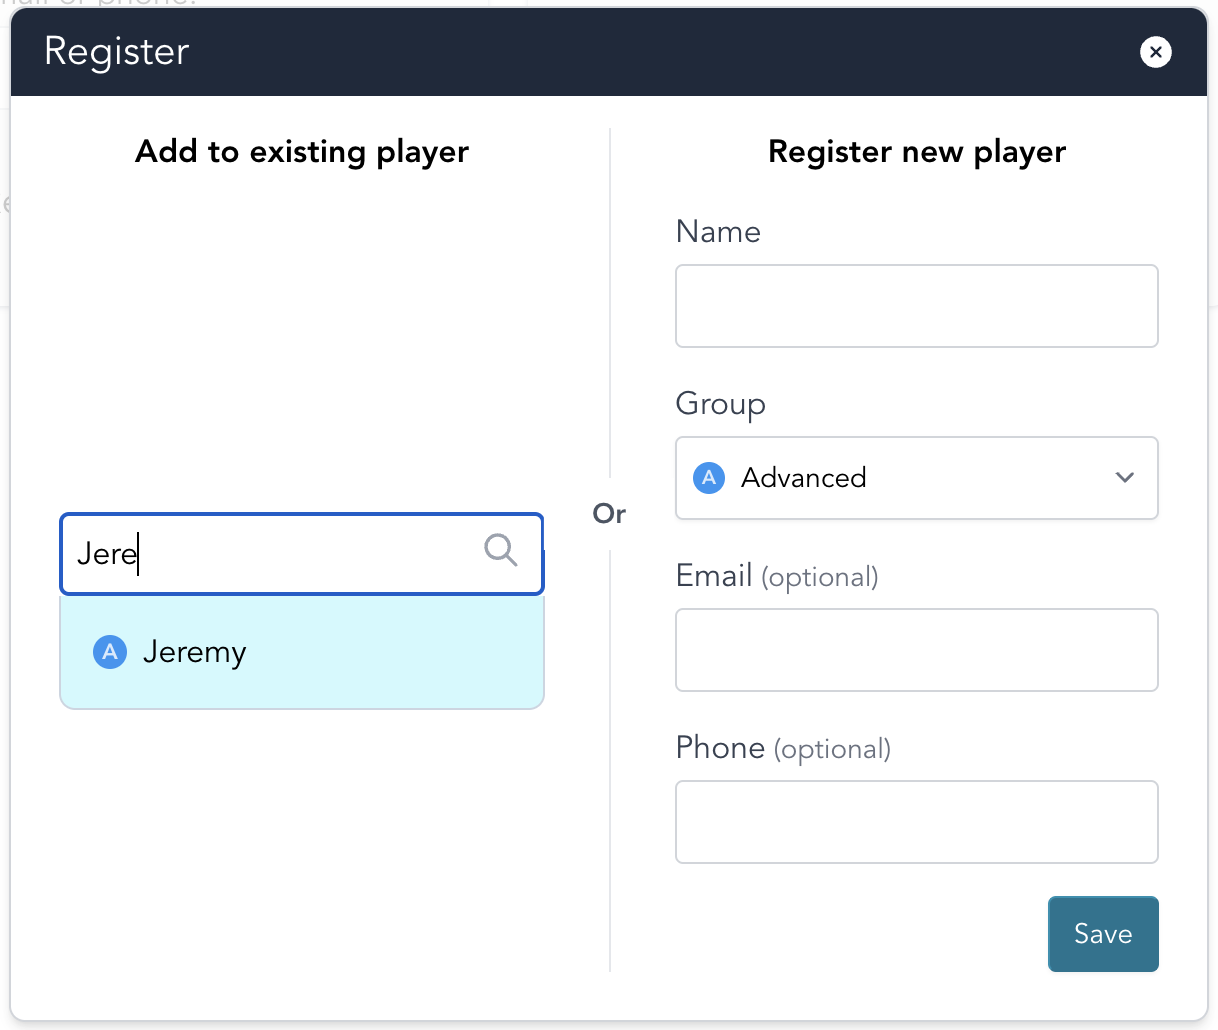
Task: Click the Register dialog title
Action: [117, 52]
